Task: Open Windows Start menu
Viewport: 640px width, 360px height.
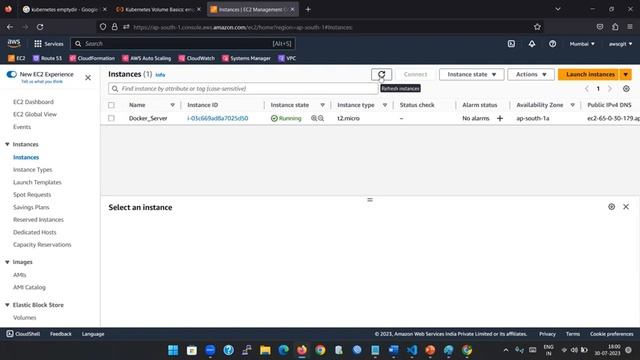Action: click(x=173, y=350)
